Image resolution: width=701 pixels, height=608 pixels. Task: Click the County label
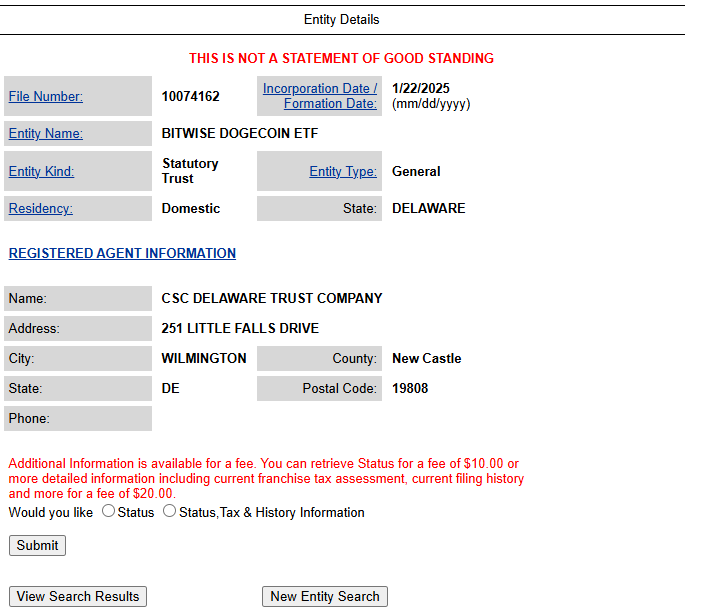tap(355, 358)
